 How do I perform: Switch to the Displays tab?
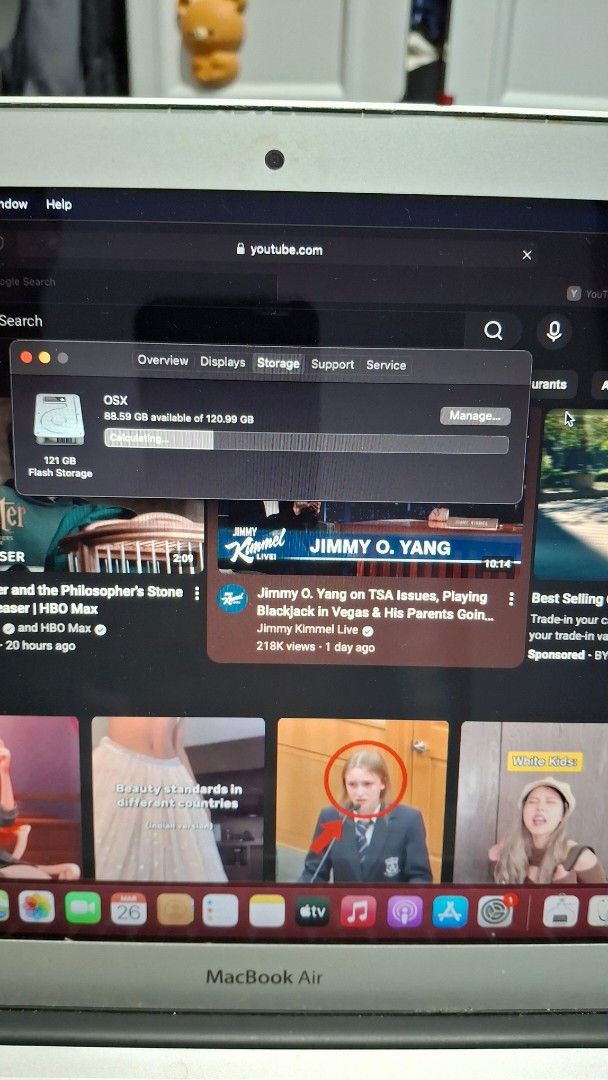[x=222, y=362]
